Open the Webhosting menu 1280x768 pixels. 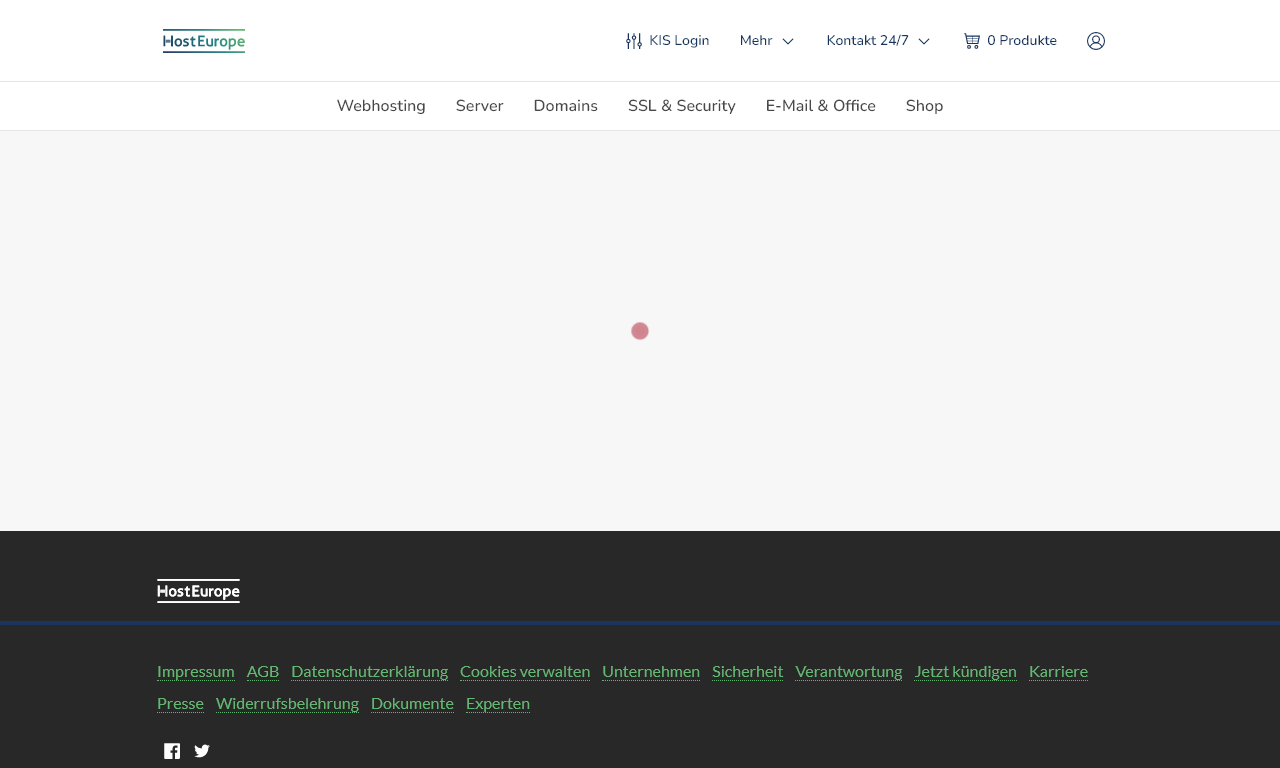[x=381, y=106]
